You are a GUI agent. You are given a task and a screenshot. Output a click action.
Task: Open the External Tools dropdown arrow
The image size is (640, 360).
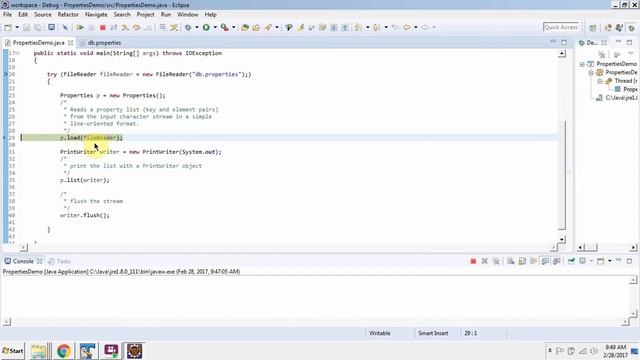pos(233,27)
